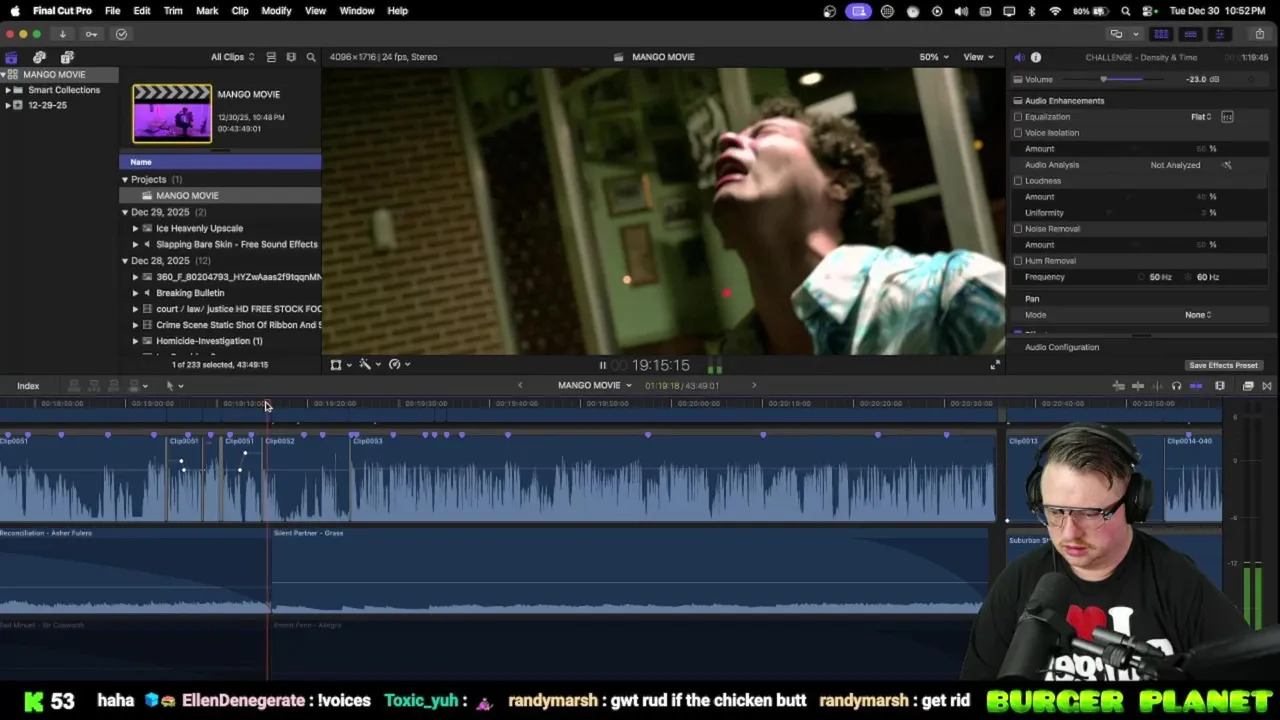The image size is (1280, 720).
Task: Open the Flat equalization preset dropdown
Action: pos(1201,117)
